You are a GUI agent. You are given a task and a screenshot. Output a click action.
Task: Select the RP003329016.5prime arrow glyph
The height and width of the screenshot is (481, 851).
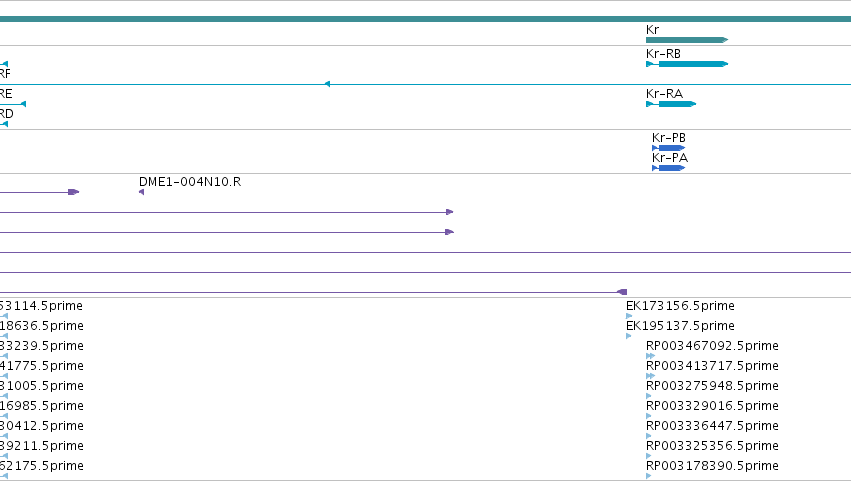tap(649, 416)
